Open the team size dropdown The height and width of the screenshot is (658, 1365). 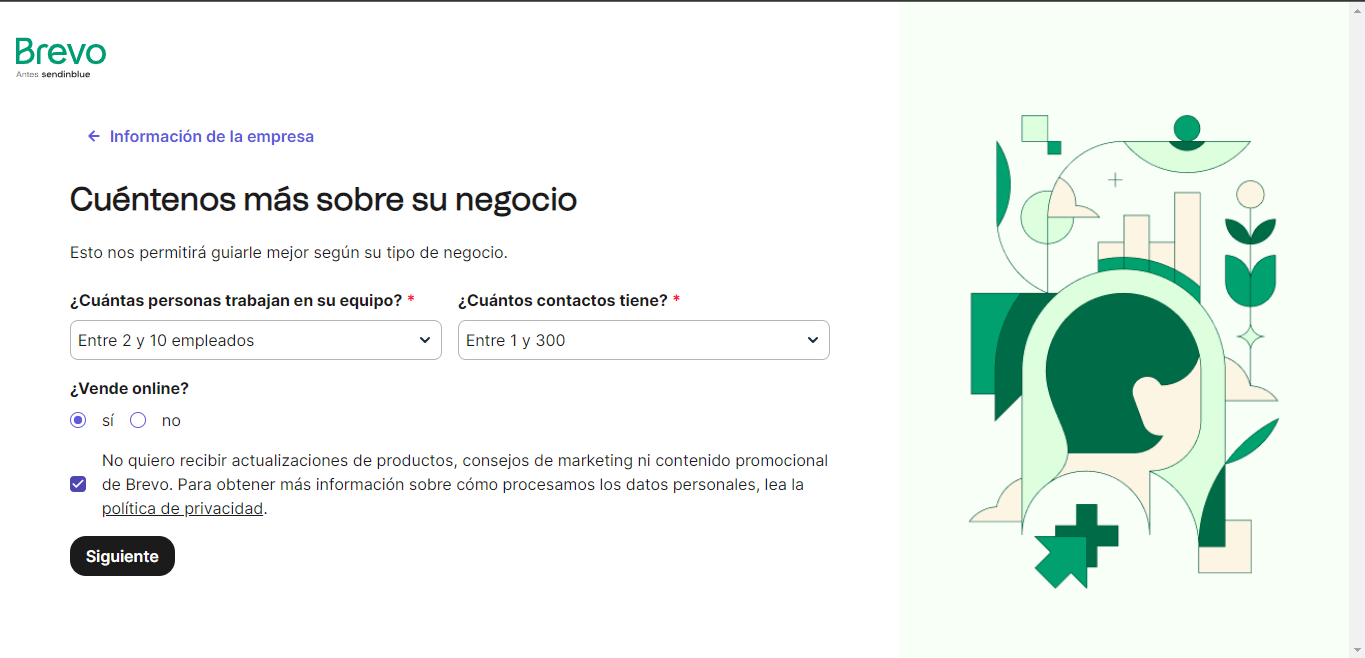[x=256, y=340]
